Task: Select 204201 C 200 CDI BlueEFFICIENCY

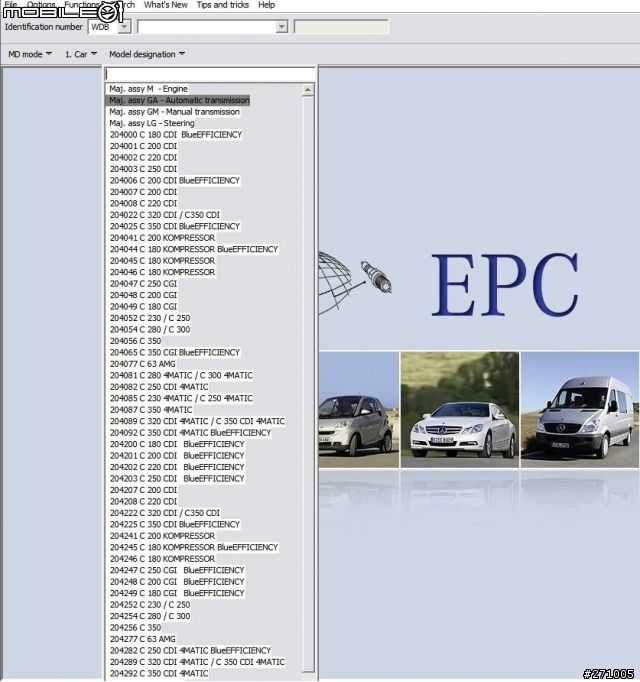Action: coord(177,455)
